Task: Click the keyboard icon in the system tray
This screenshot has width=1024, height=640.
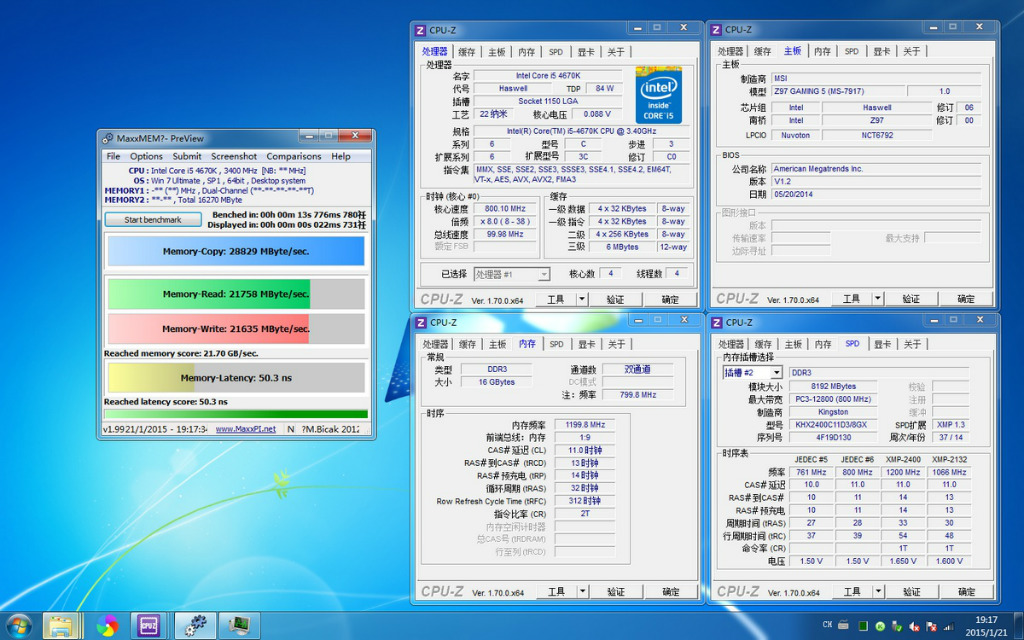Action: point(844,625)
